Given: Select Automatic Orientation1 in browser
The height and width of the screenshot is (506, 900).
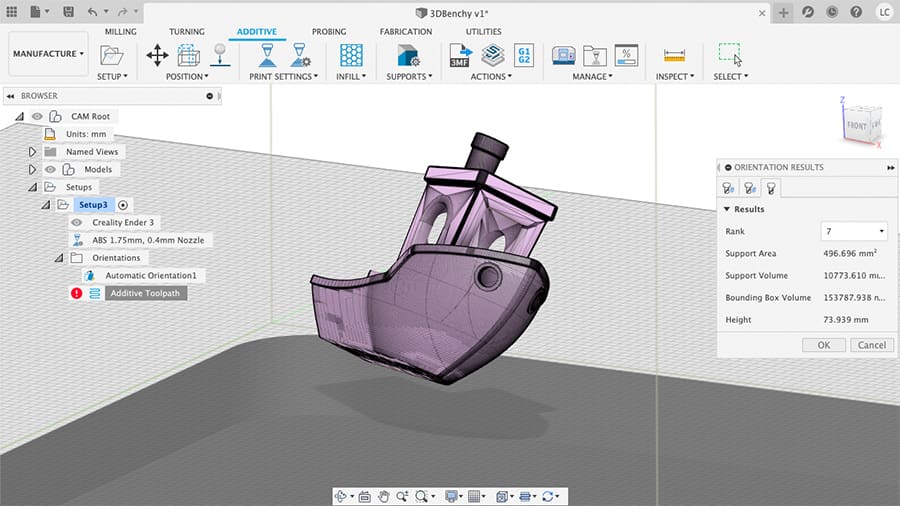Looking at the screenshot, I should coord(150,275).
